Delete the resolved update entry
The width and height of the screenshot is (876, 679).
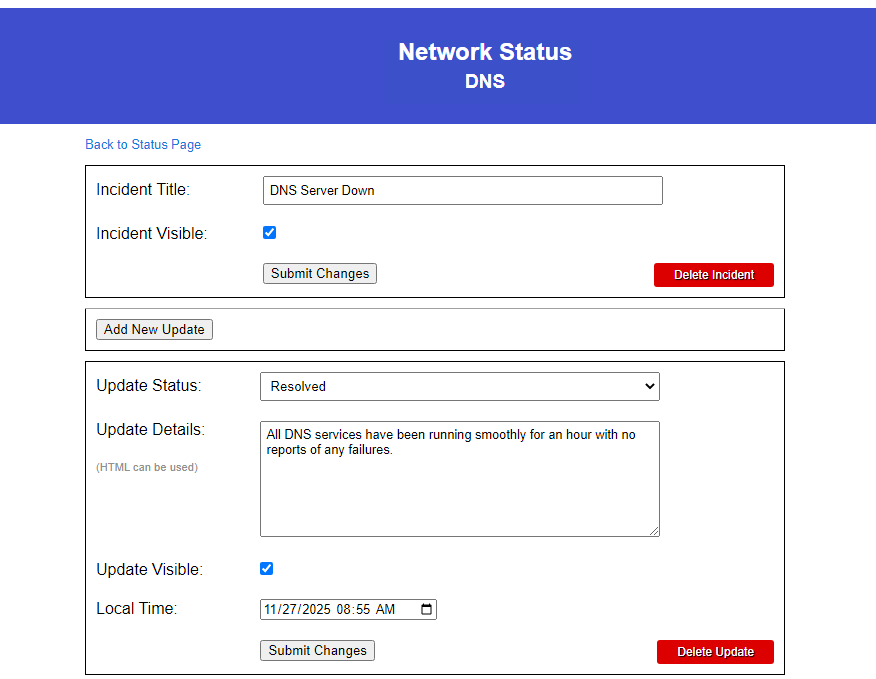pyautogui.click(x=715, y=651)
